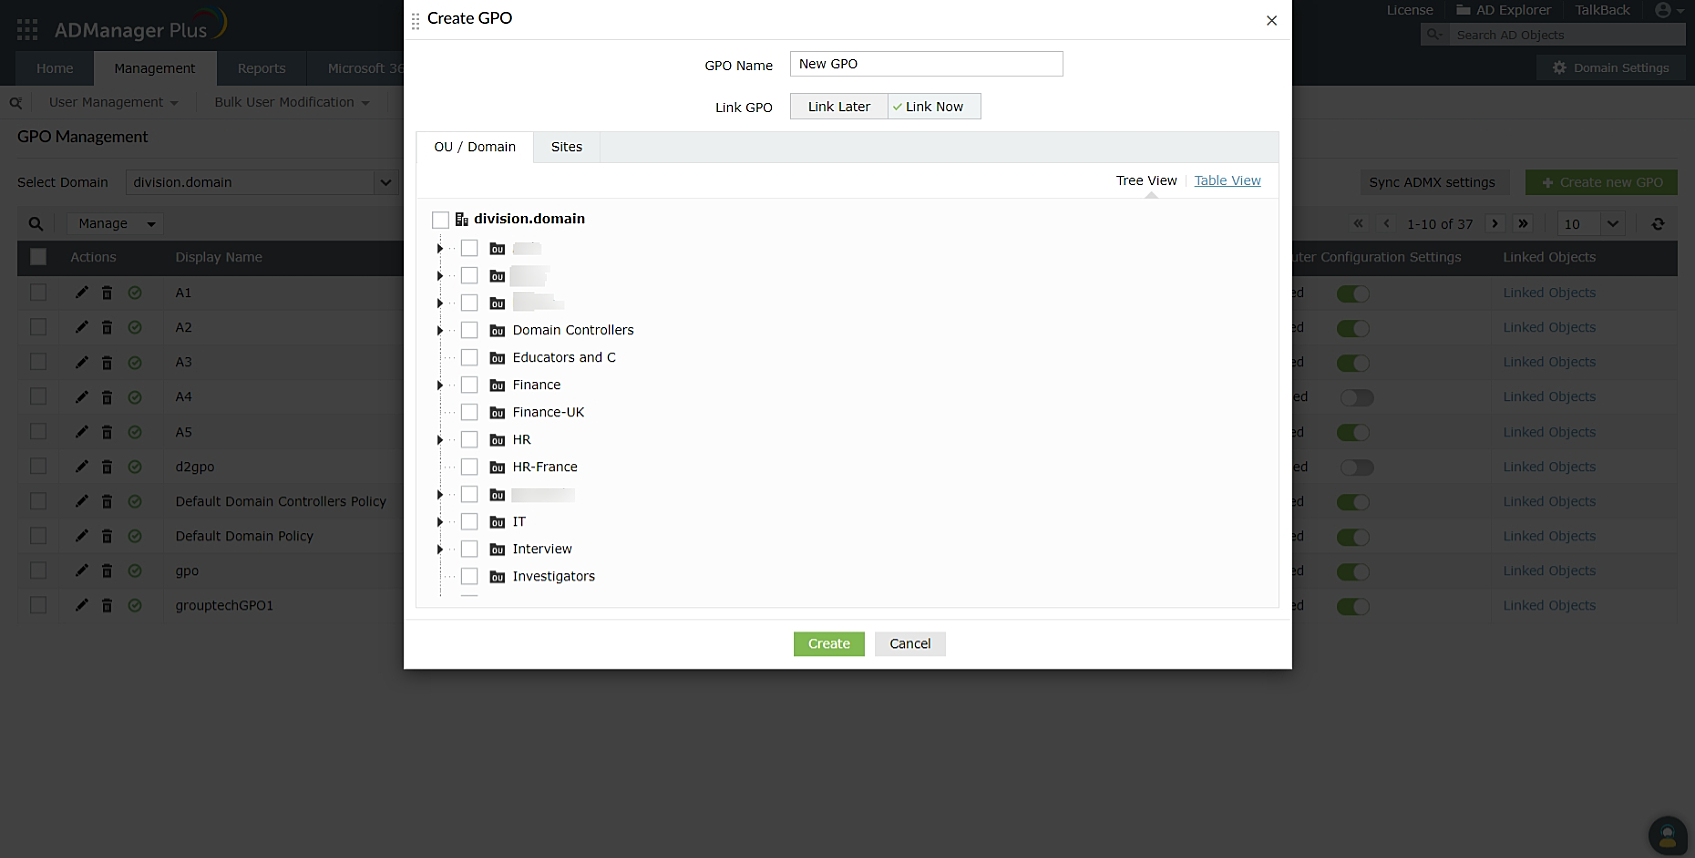Click the chat assistant avatar icon

[1667, 835]
